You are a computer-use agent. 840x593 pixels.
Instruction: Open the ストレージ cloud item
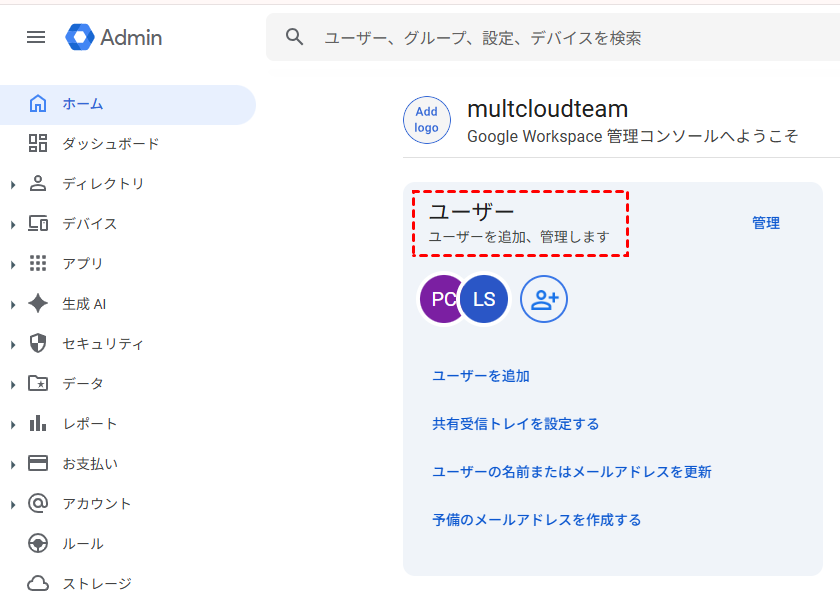[x=96, y=583]
